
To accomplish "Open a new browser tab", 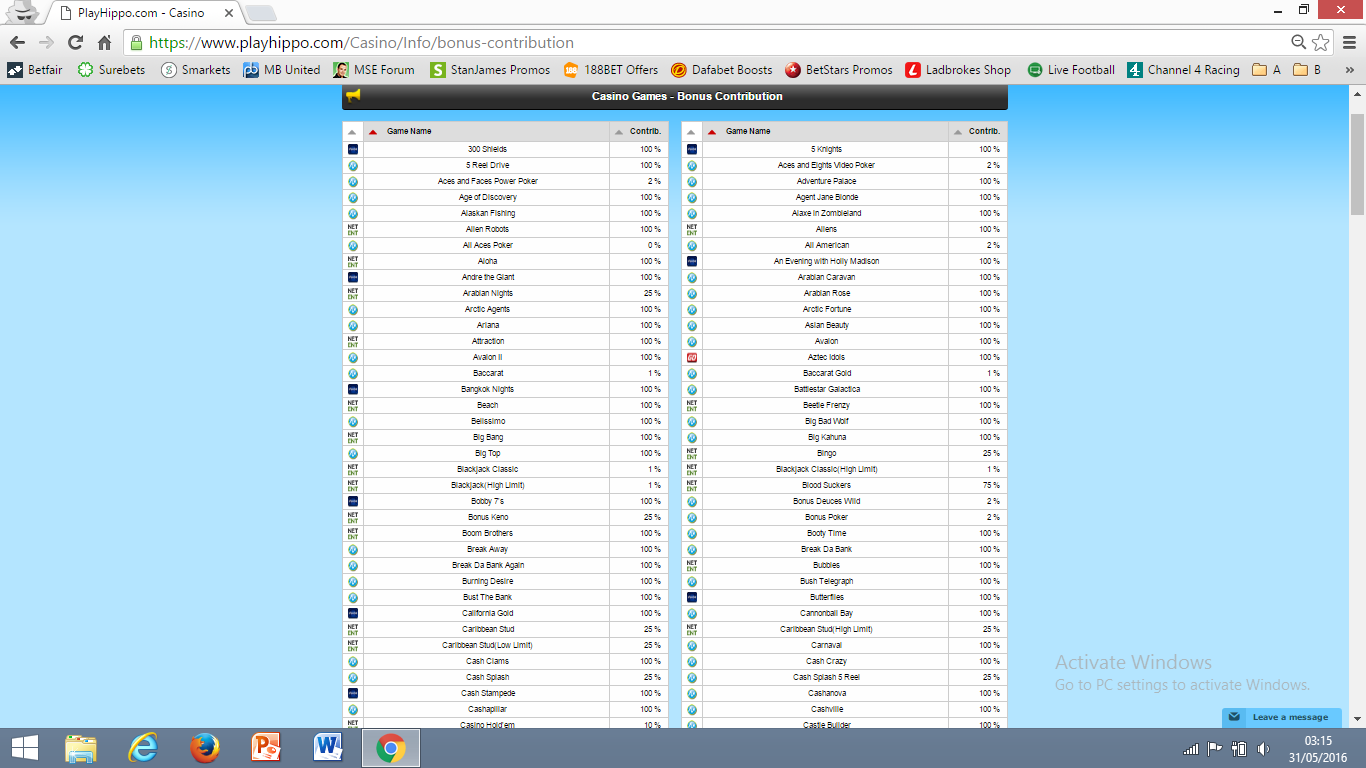I will click(260, 13).
